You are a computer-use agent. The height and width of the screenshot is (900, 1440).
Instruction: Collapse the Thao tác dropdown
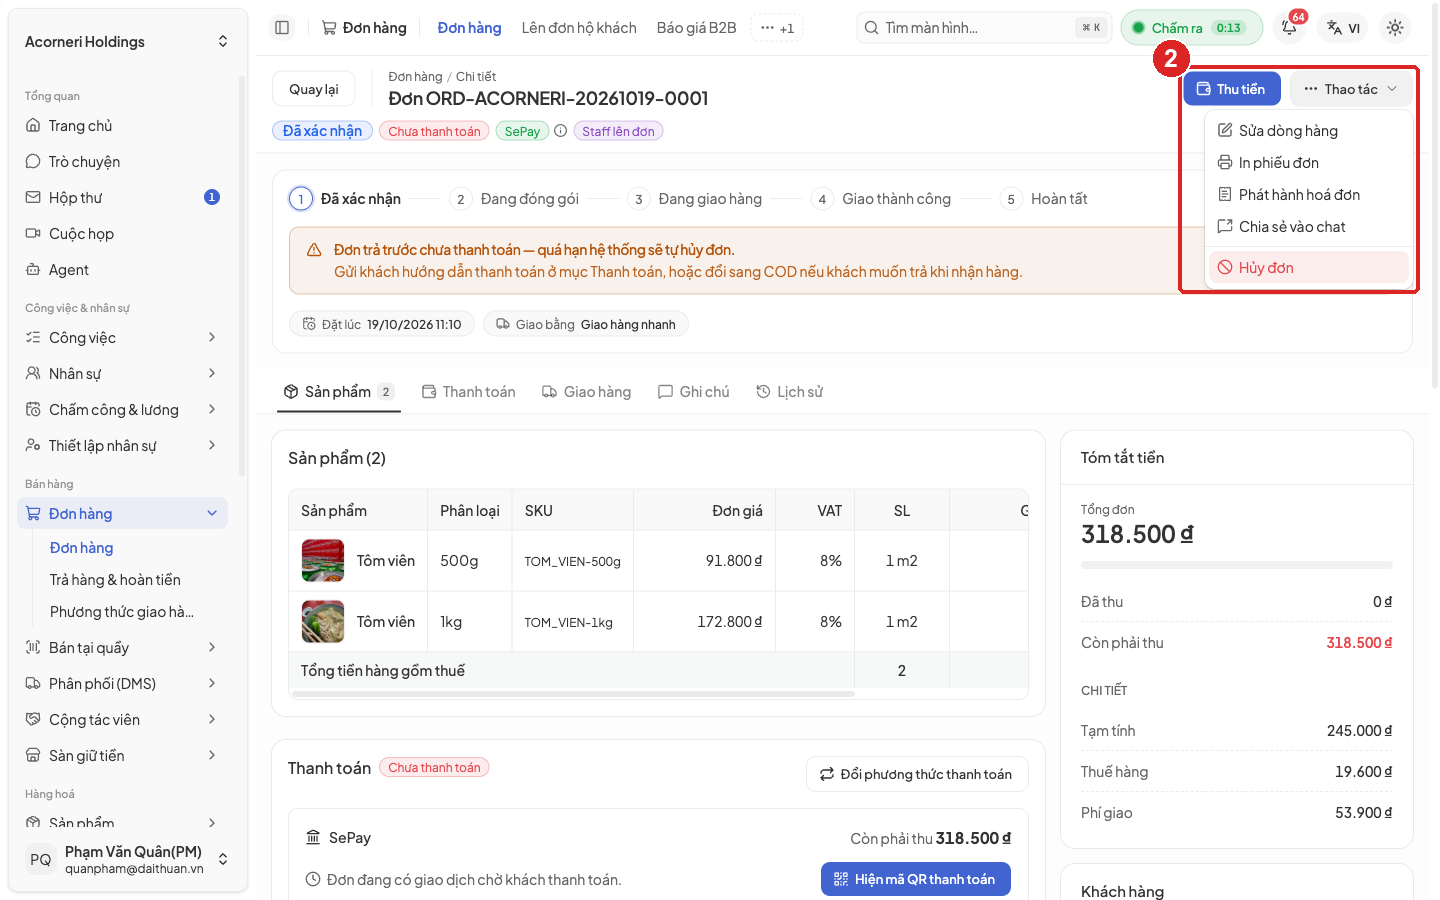coord(1351,89)
